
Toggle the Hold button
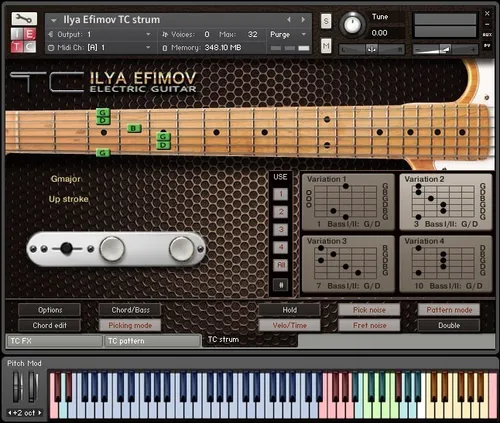click(x=289, y=310)
